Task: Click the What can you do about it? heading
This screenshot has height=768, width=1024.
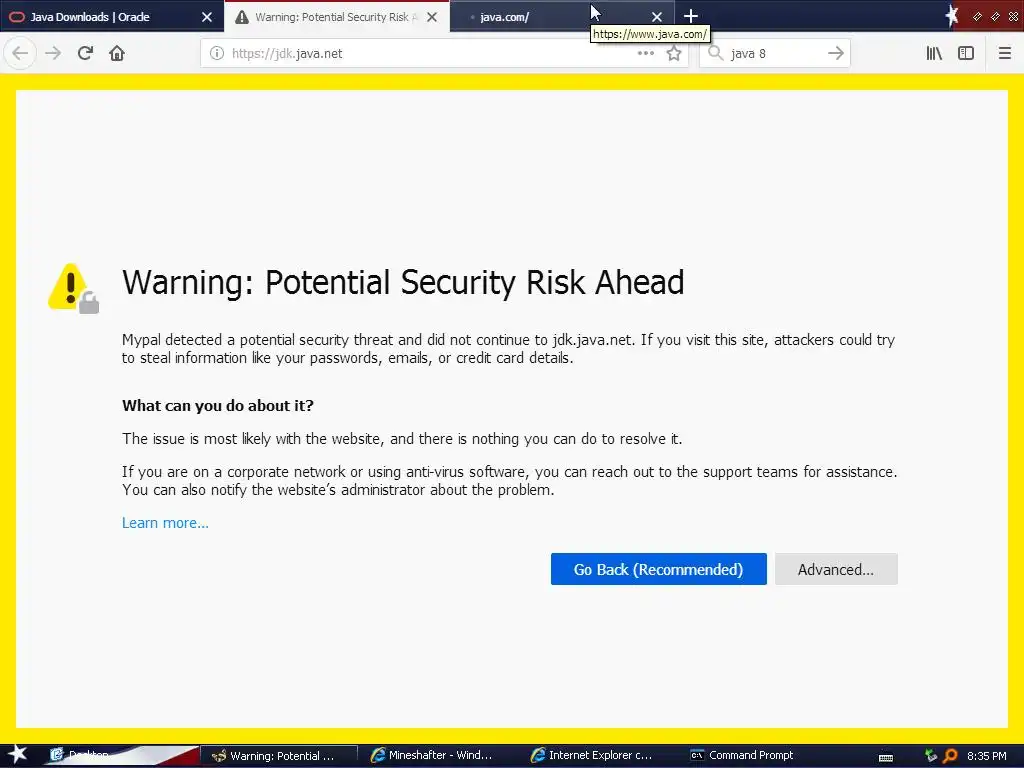Action: click(x=217, y=406)
